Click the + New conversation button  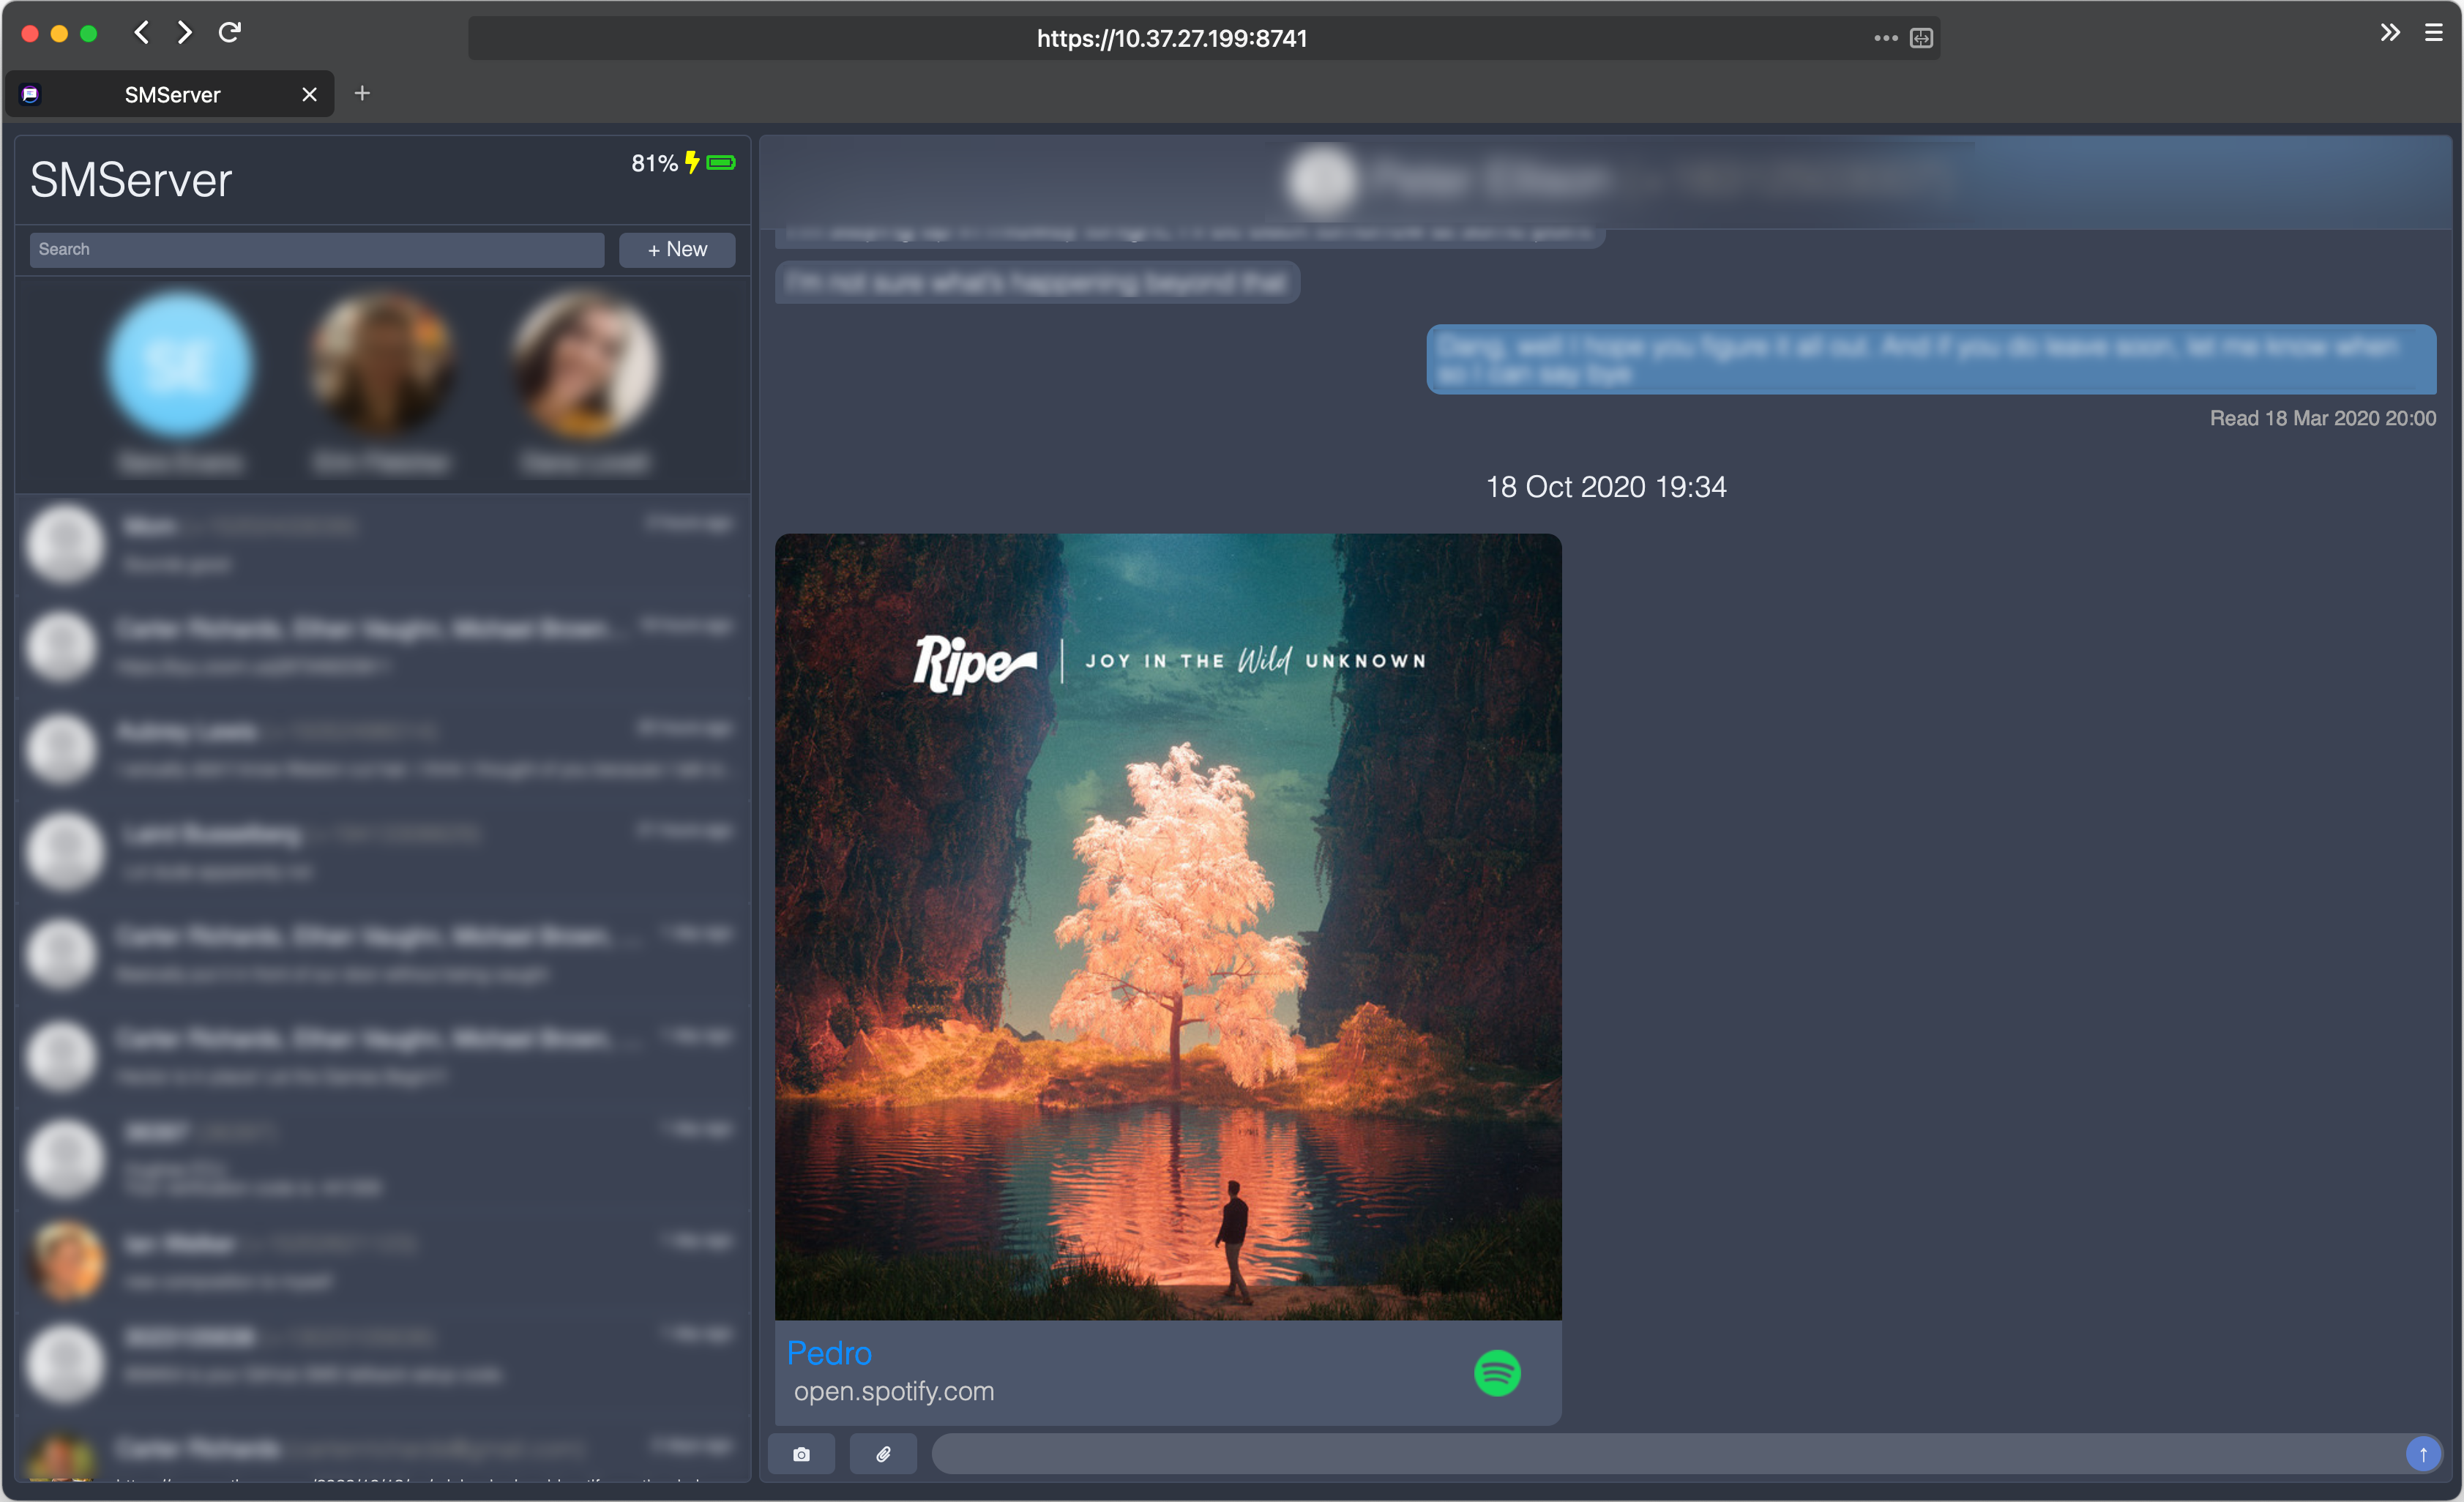pos(677,249)
